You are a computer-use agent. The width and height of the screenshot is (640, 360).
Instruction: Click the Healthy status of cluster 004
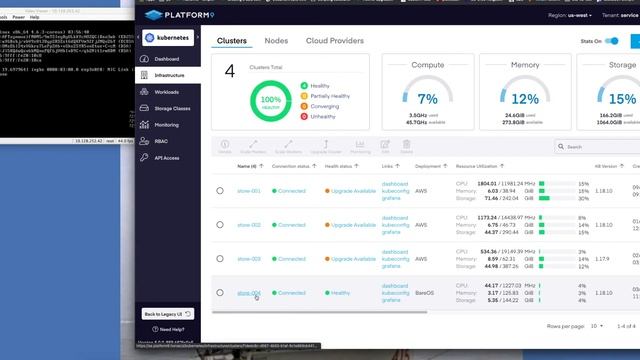coord(337,293)
